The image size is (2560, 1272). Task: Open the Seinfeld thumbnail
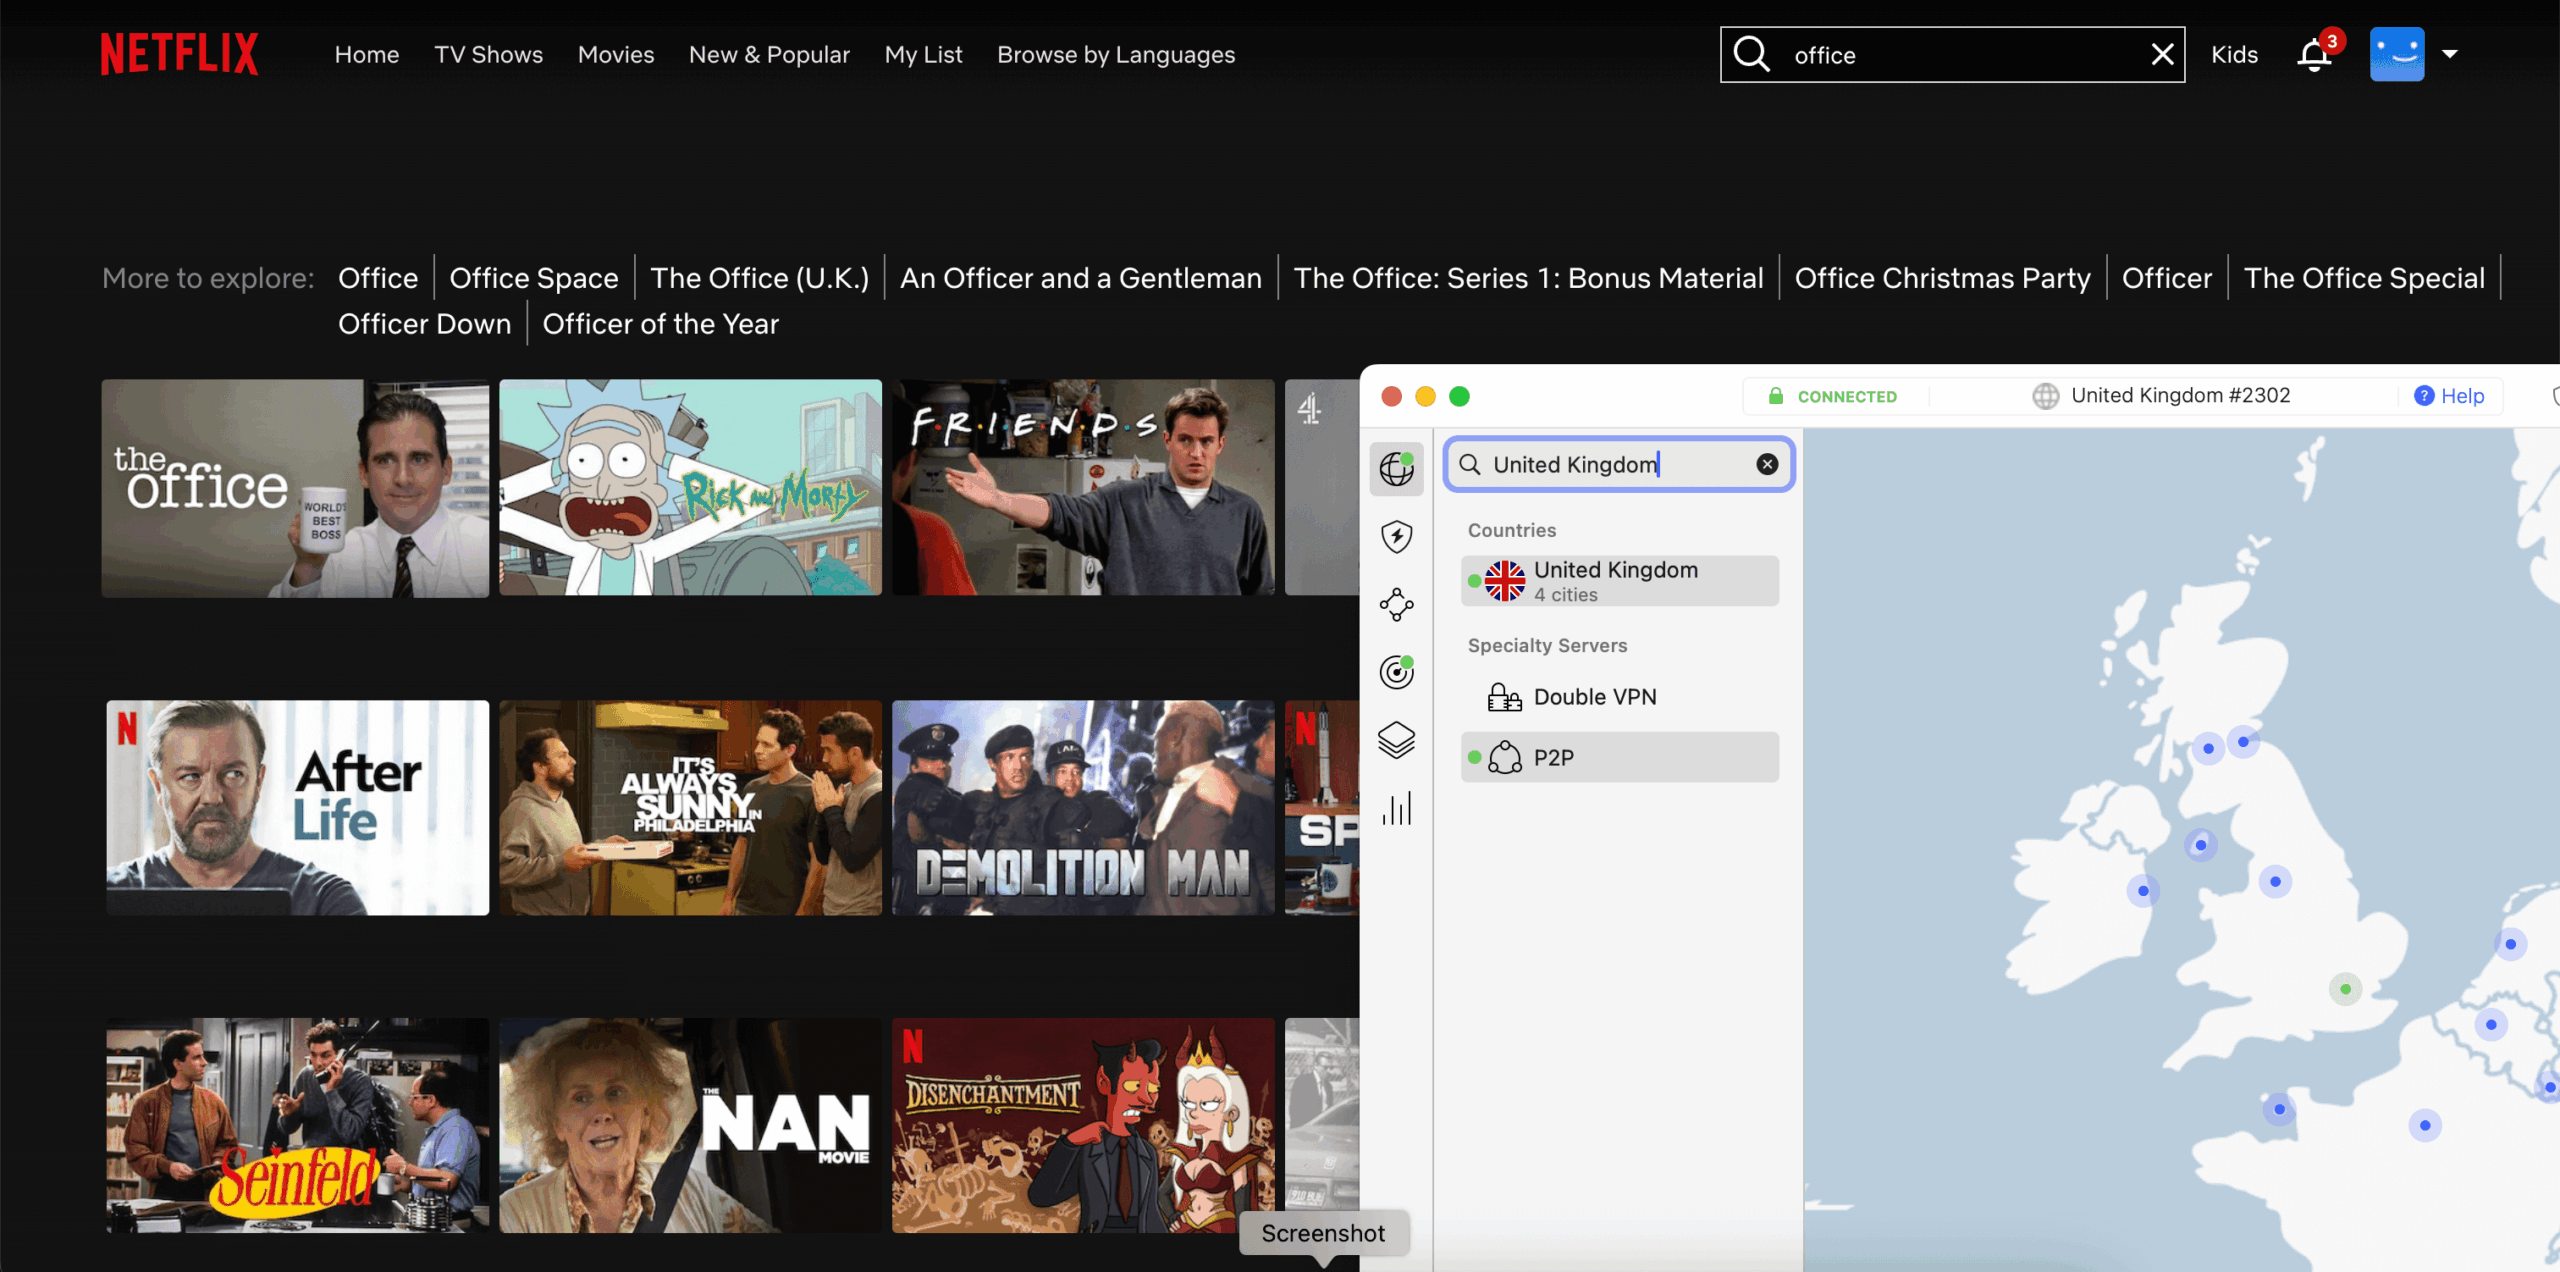pos(297,1125)
